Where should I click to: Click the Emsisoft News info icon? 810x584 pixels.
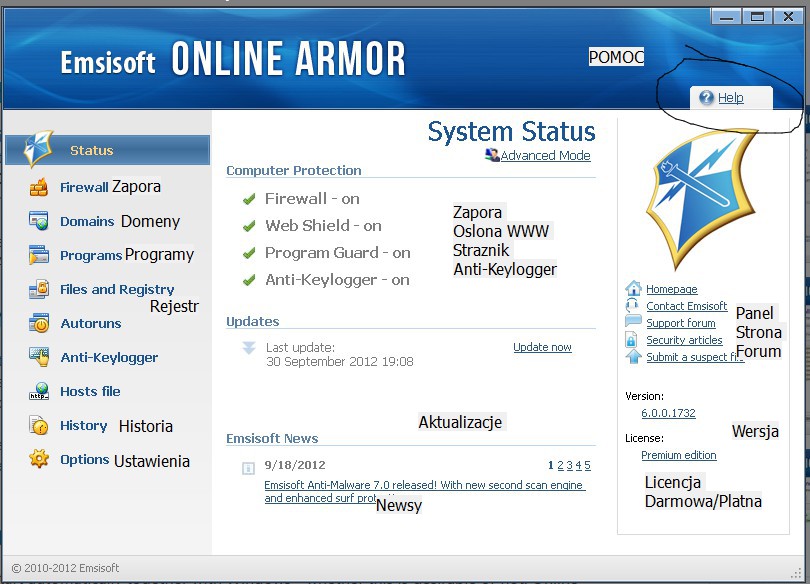pos(248,468)
